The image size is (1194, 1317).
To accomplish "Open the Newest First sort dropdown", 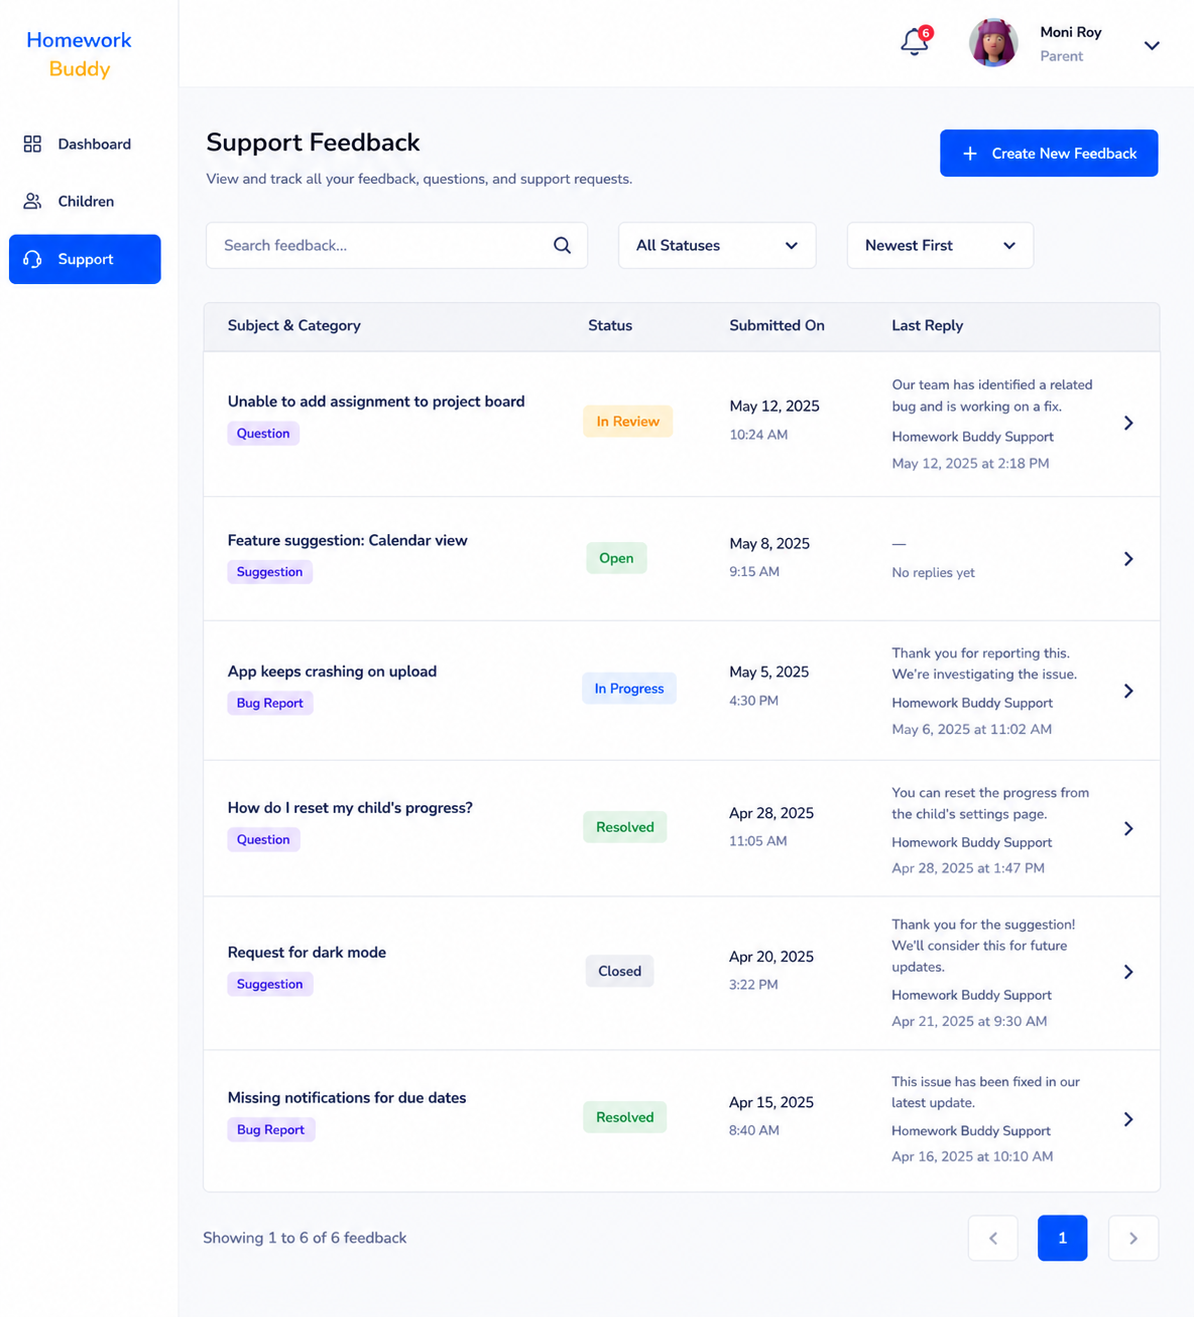I will 940,245.
